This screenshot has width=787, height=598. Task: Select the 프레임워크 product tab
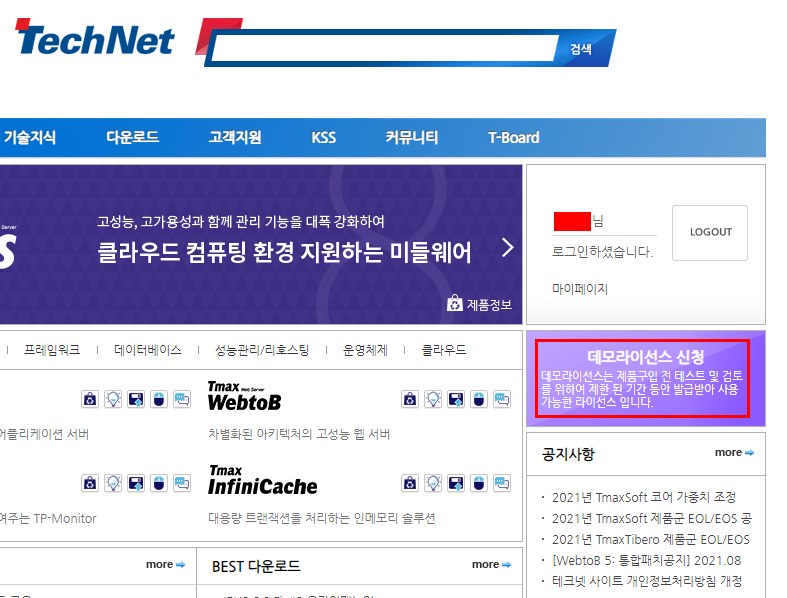pyautogui.click(x=52, y=350)
